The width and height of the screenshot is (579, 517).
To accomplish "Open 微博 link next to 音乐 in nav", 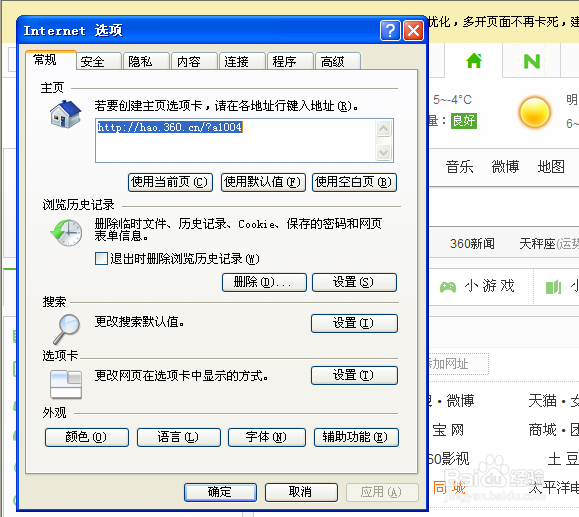I will click(505, 167).
